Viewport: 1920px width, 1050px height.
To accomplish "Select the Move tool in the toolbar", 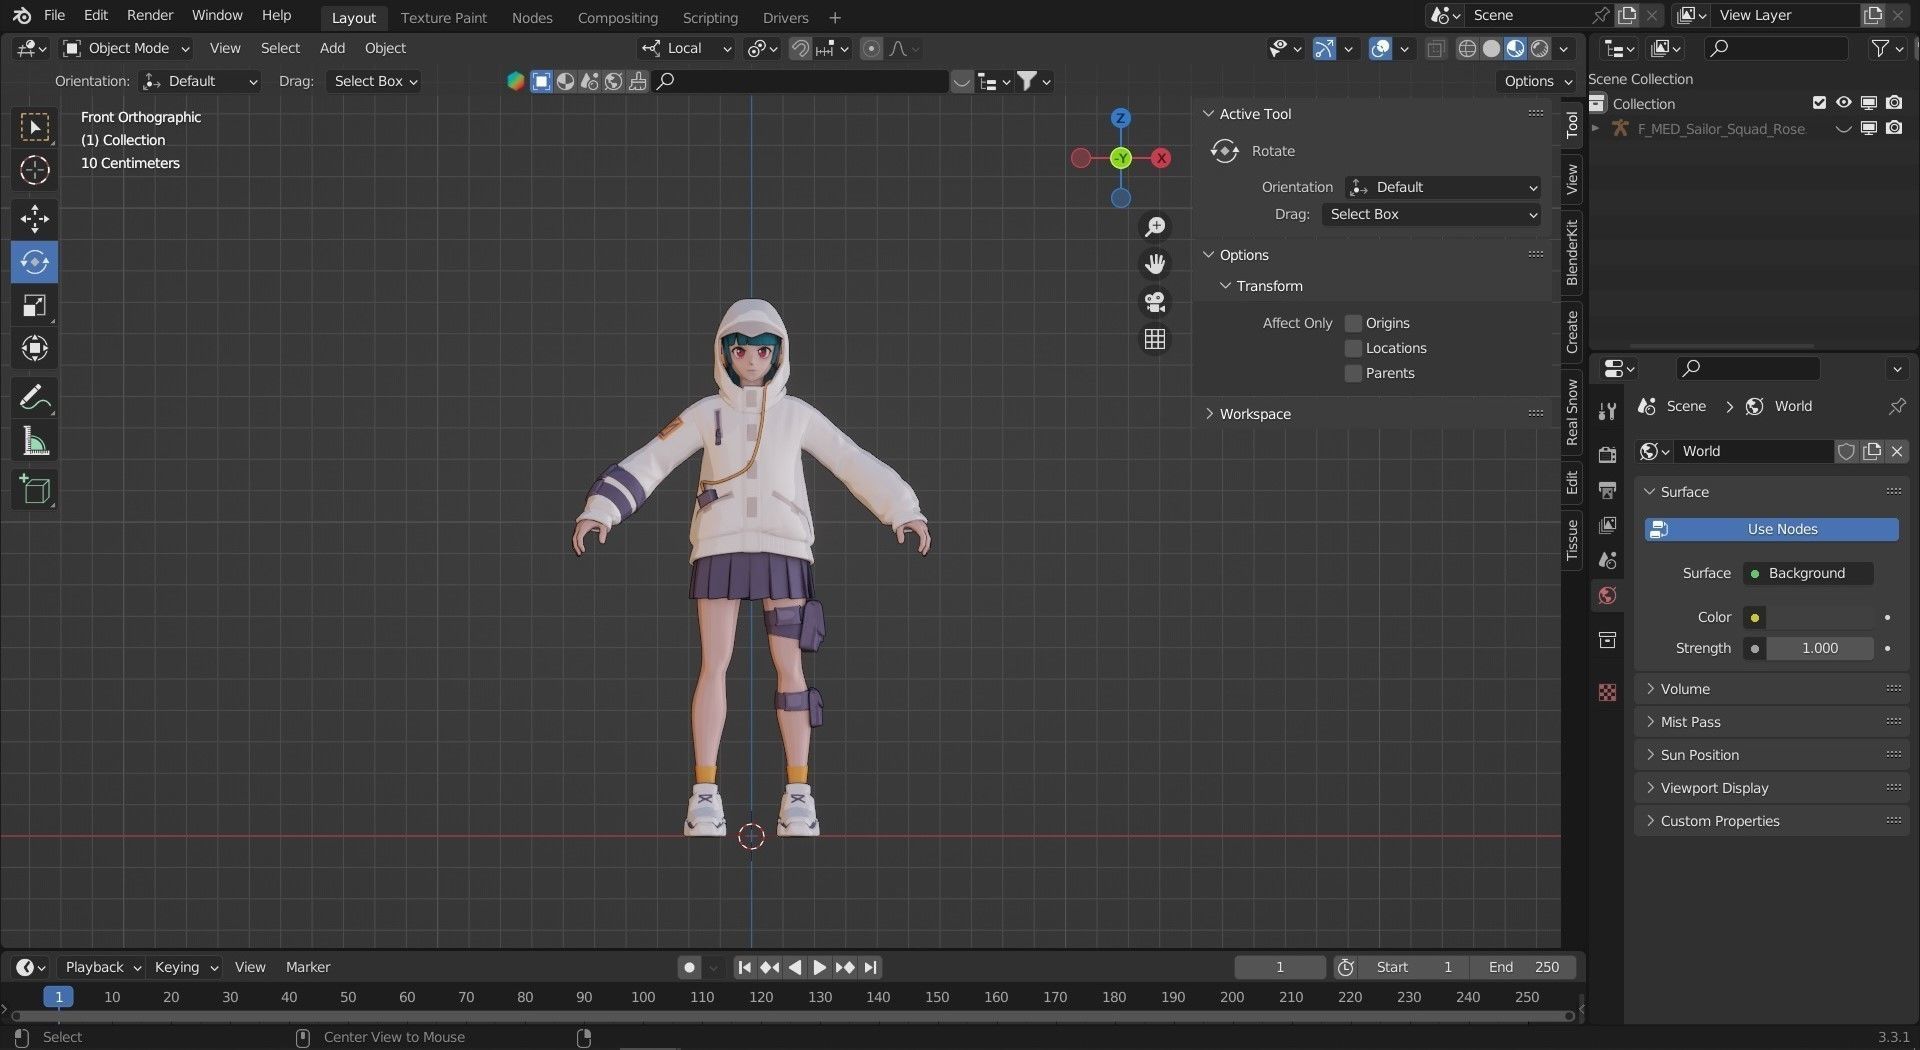I will pyautogui.click(x=34, y=219).
